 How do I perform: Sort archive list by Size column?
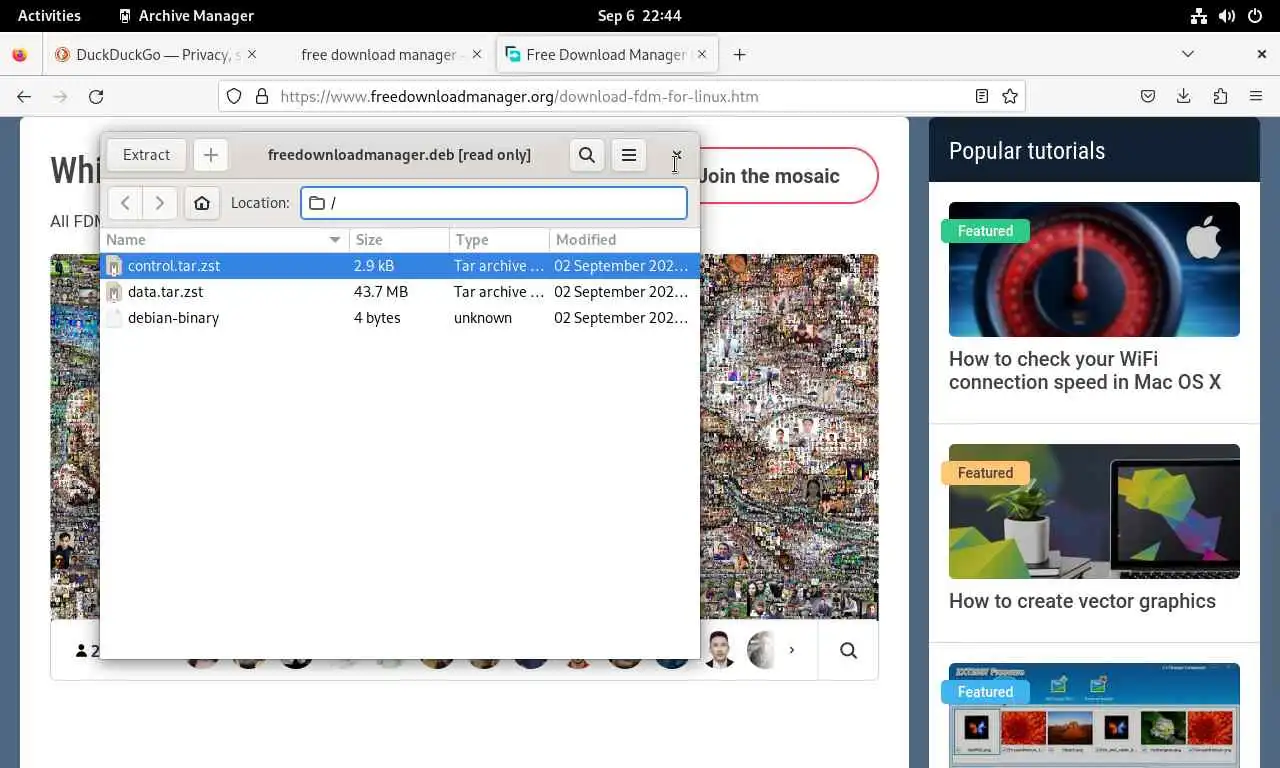399,240
